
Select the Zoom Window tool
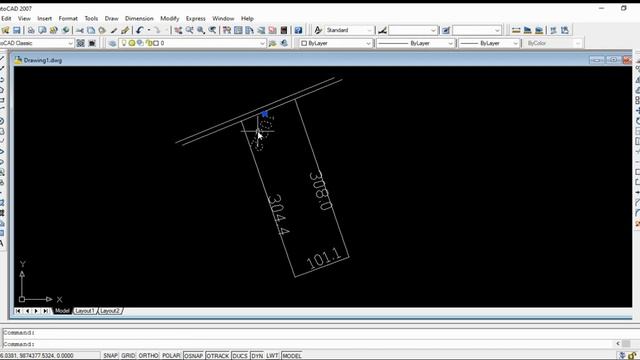(201, 30)
